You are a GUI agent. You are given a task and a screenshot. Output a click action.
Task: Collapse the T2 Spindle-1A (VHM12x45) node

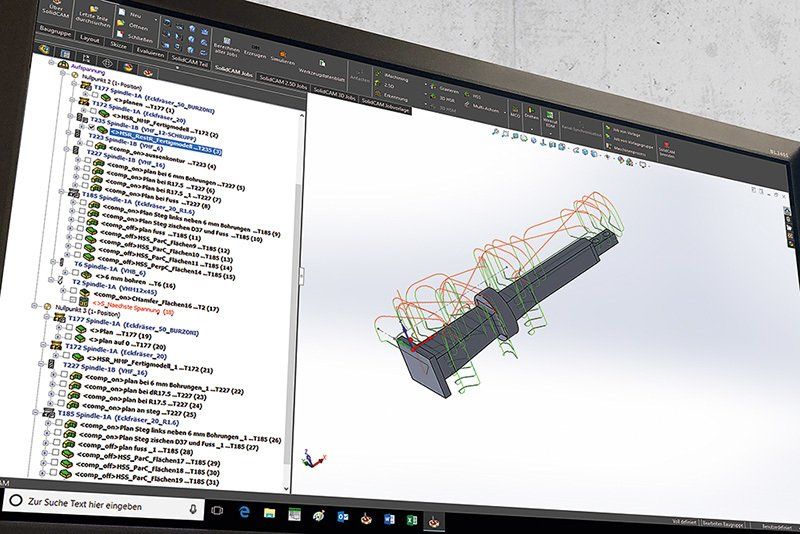click(x=51, y=279)
